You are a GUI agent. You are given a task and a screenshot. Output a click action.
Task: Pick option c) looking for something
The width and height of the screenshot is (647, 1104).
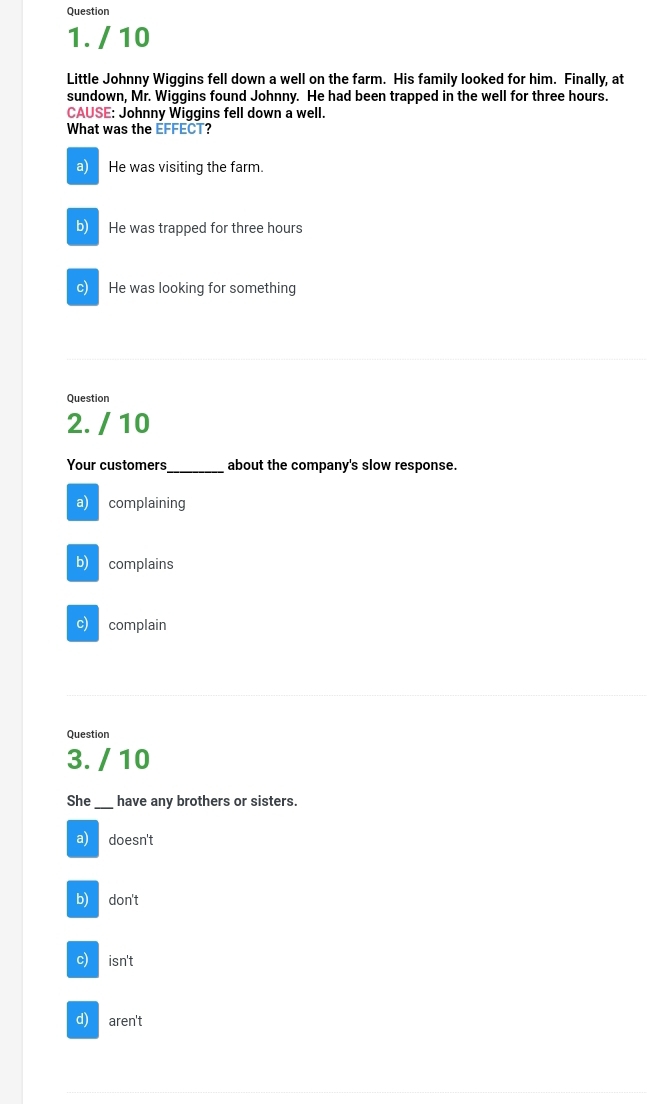pos(82,287)
